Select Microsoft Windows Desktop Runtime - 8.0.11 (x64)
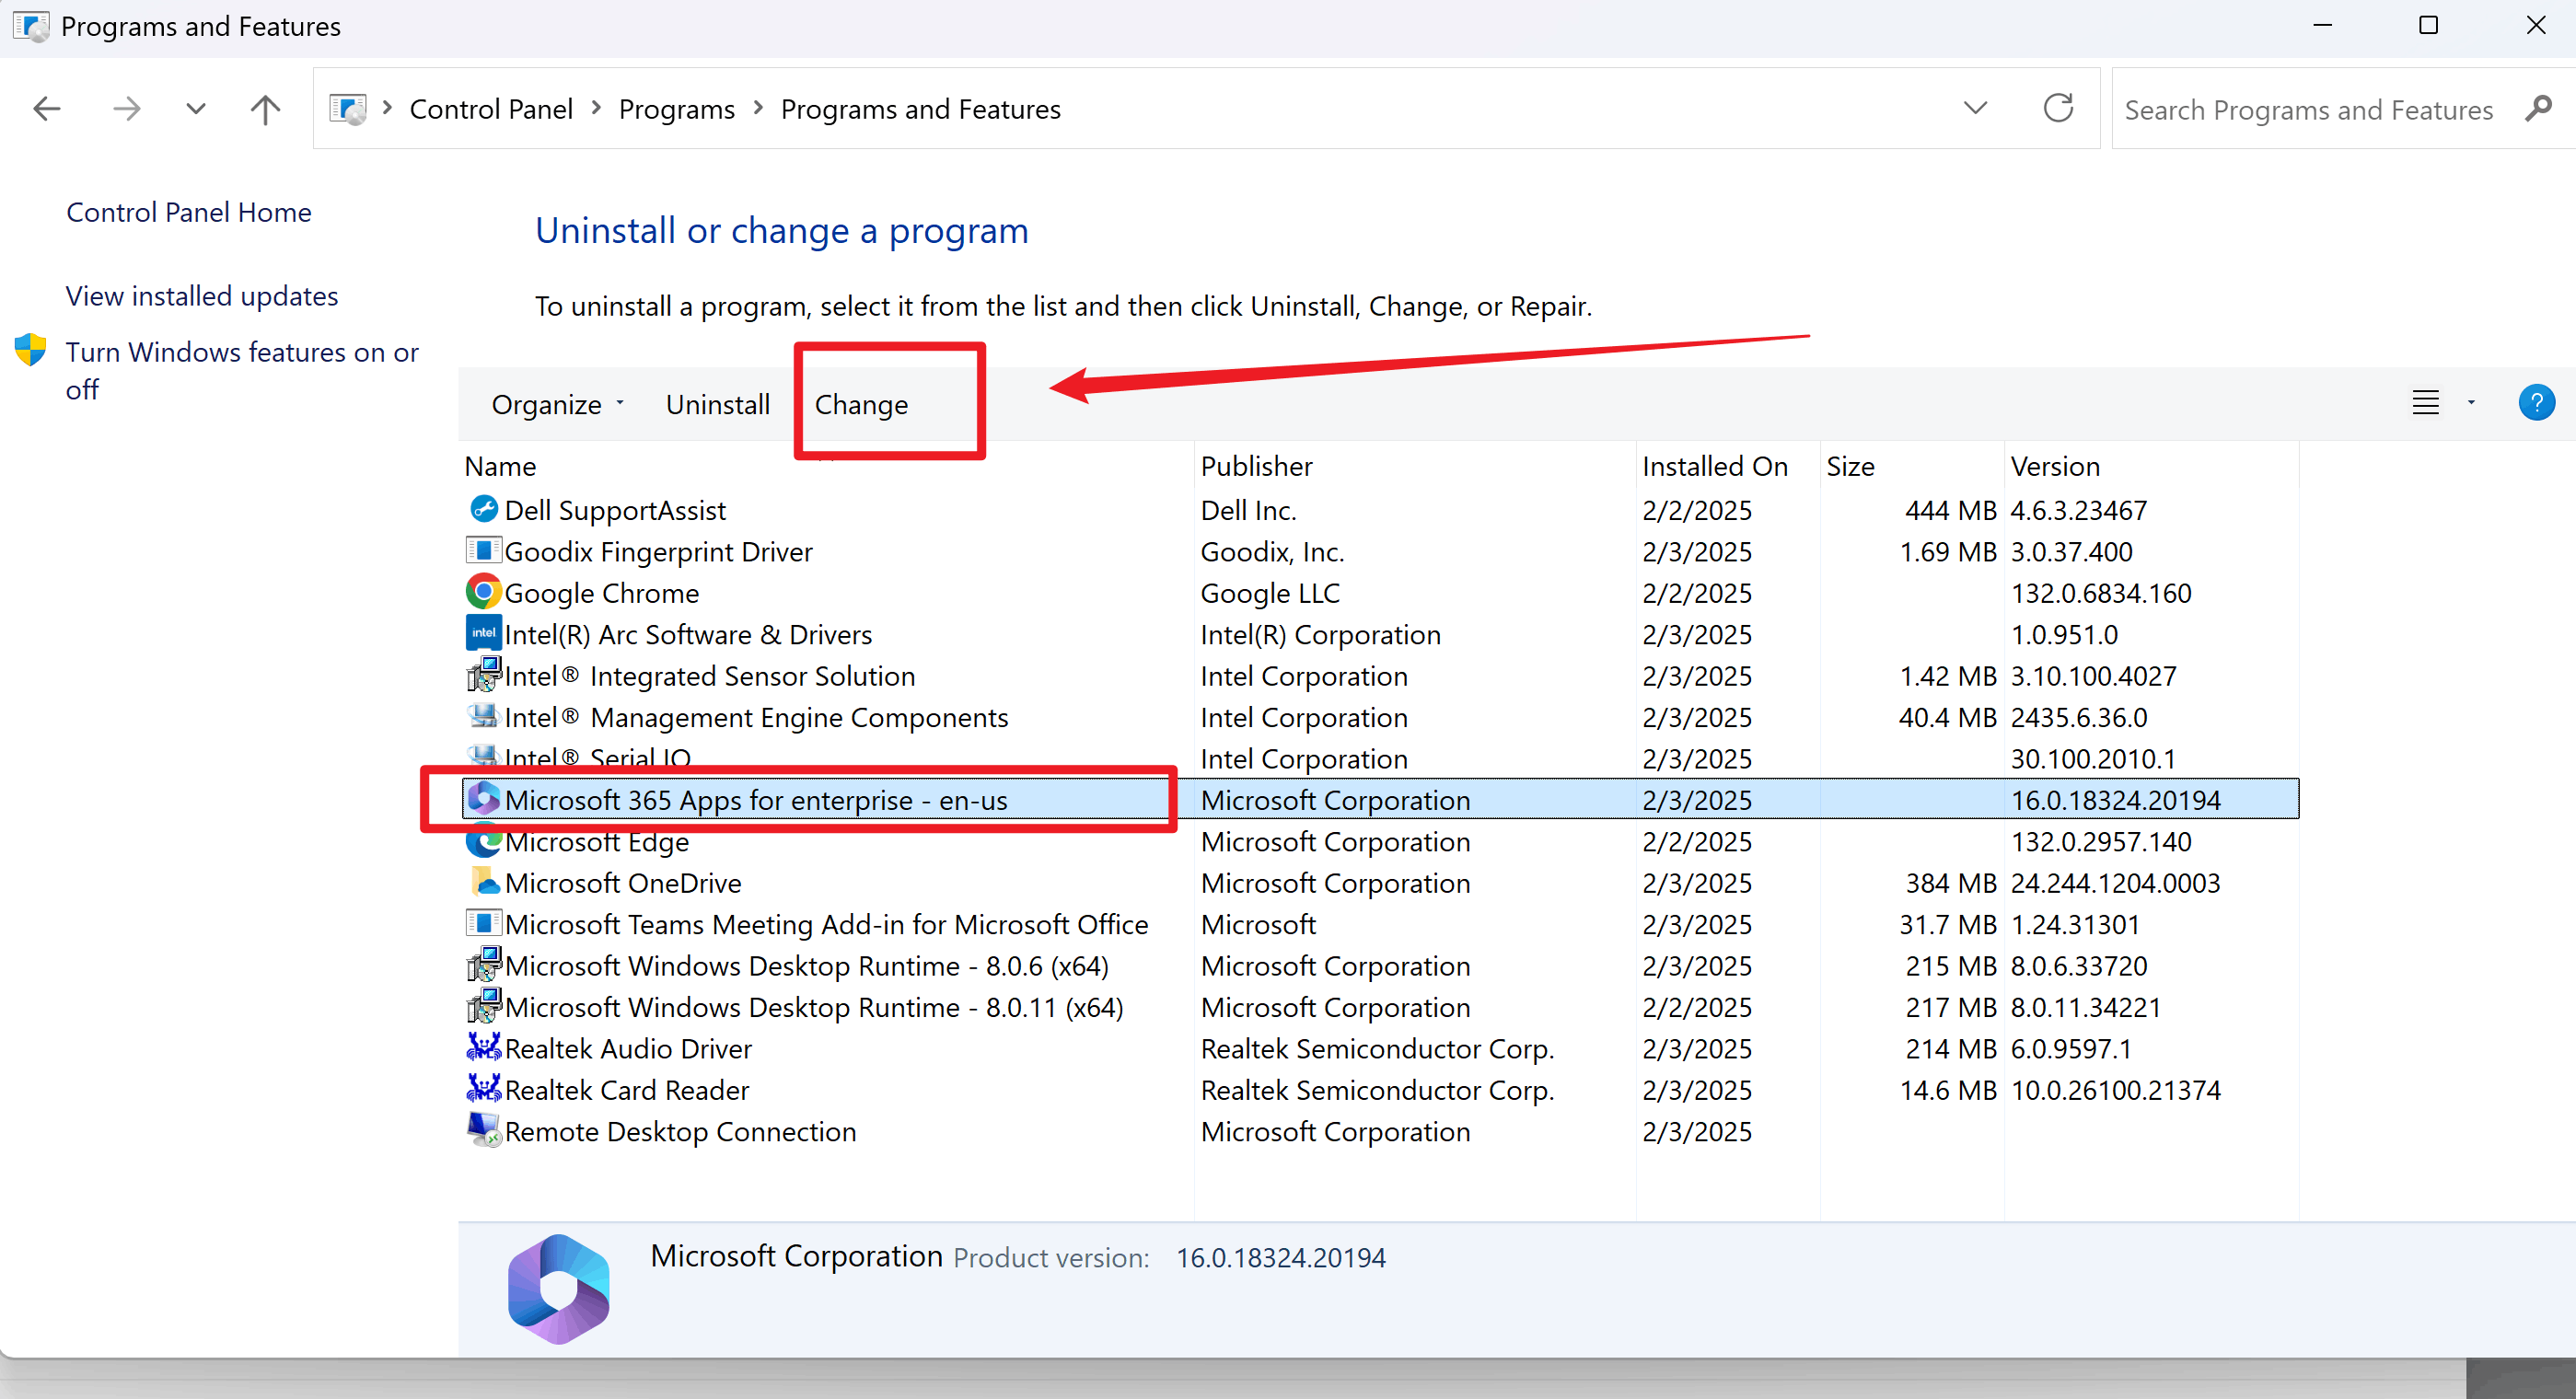Viewport: 2576px width, 1399px height. [1380, 1007]
